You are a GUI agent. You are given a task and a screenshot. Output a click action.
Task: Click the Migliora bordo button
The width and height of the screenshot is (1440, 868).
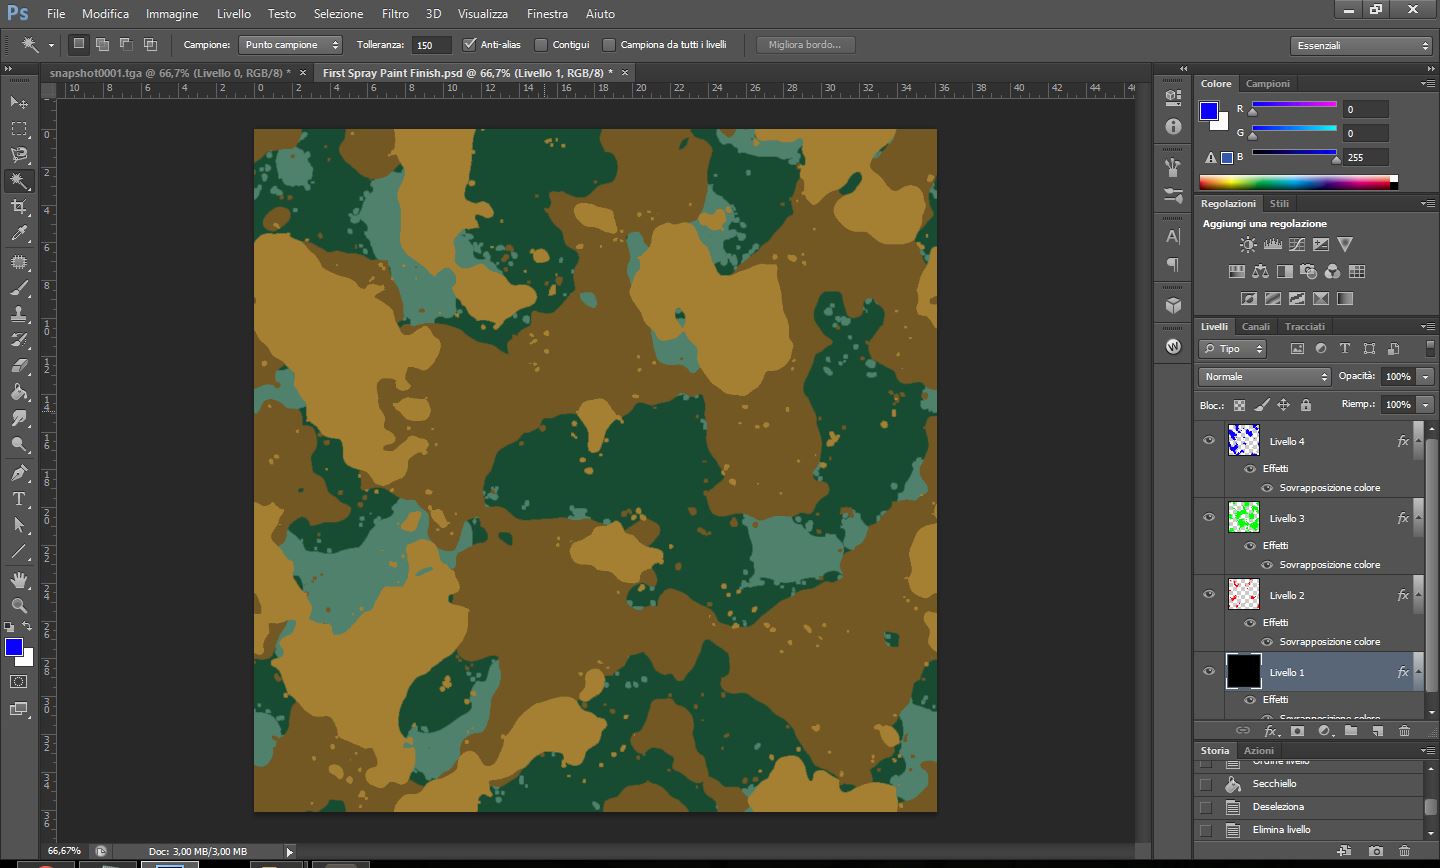point(805,45)
